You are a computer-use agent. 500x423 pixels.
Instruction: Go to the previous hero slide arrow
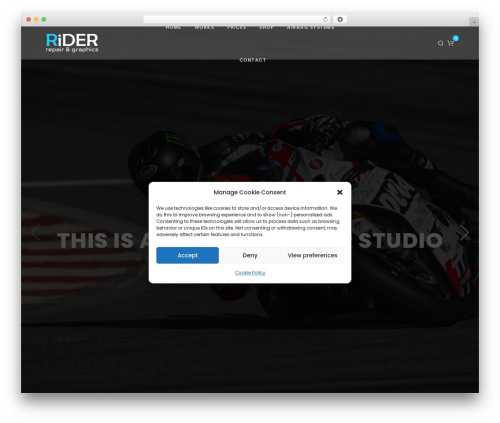click(35, 233)
